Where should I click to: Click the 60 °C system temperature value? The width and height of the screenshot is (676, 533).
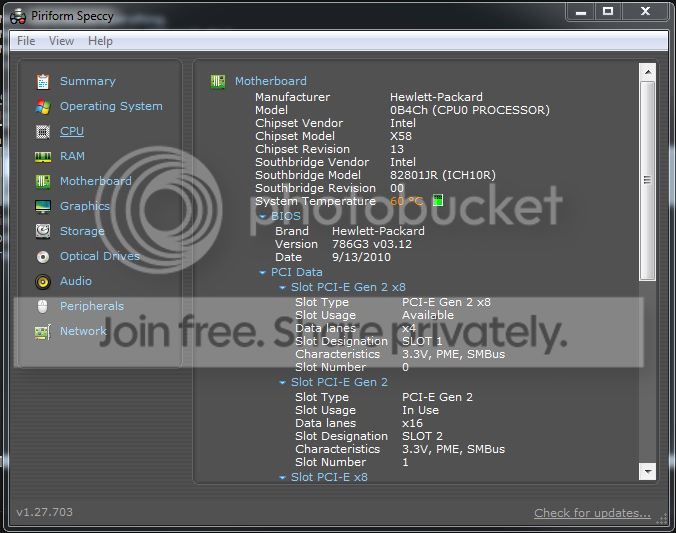point(406,201)
